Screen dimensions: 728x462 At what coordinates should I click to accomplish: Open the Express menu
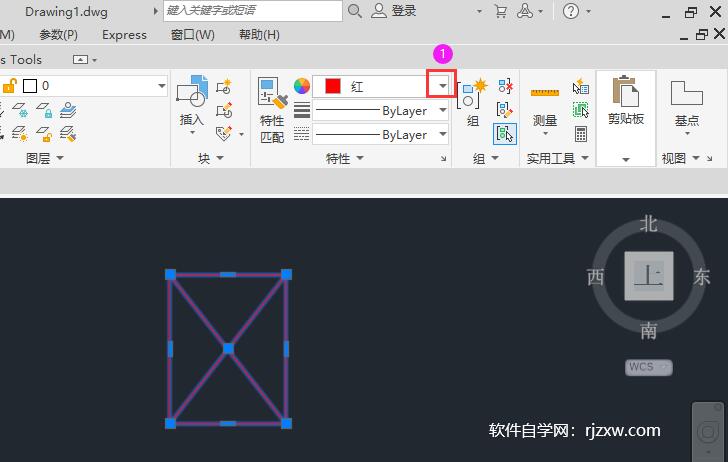tap(124, 35)
